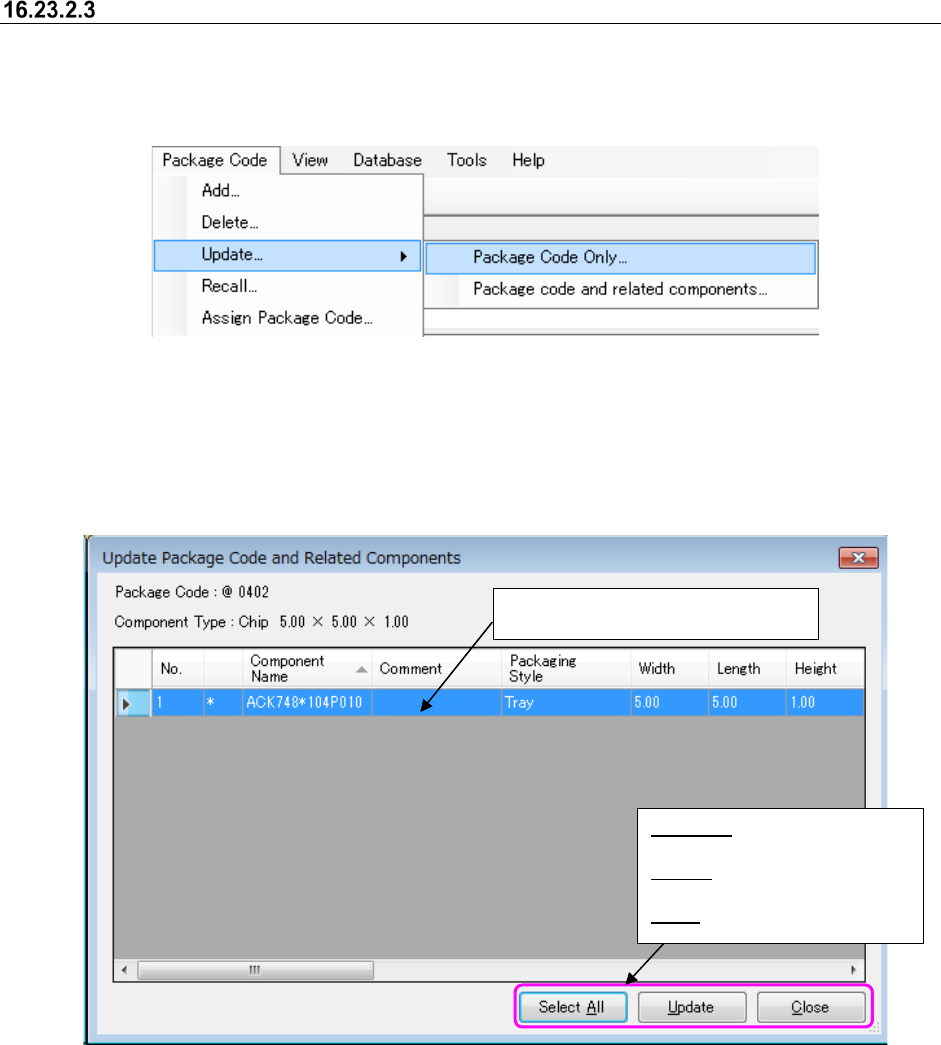This screenshot has width=941, height=1045.
Task: Select row header arrow for row 1
Action: coord(133,703)
